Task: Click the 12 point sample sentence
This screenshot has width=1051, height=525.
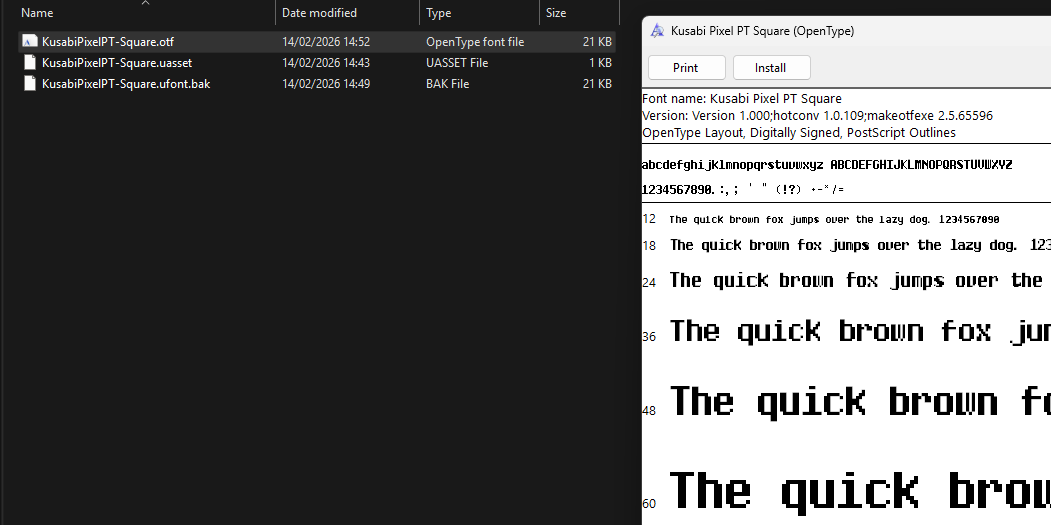Action: (x=834, y=219)
